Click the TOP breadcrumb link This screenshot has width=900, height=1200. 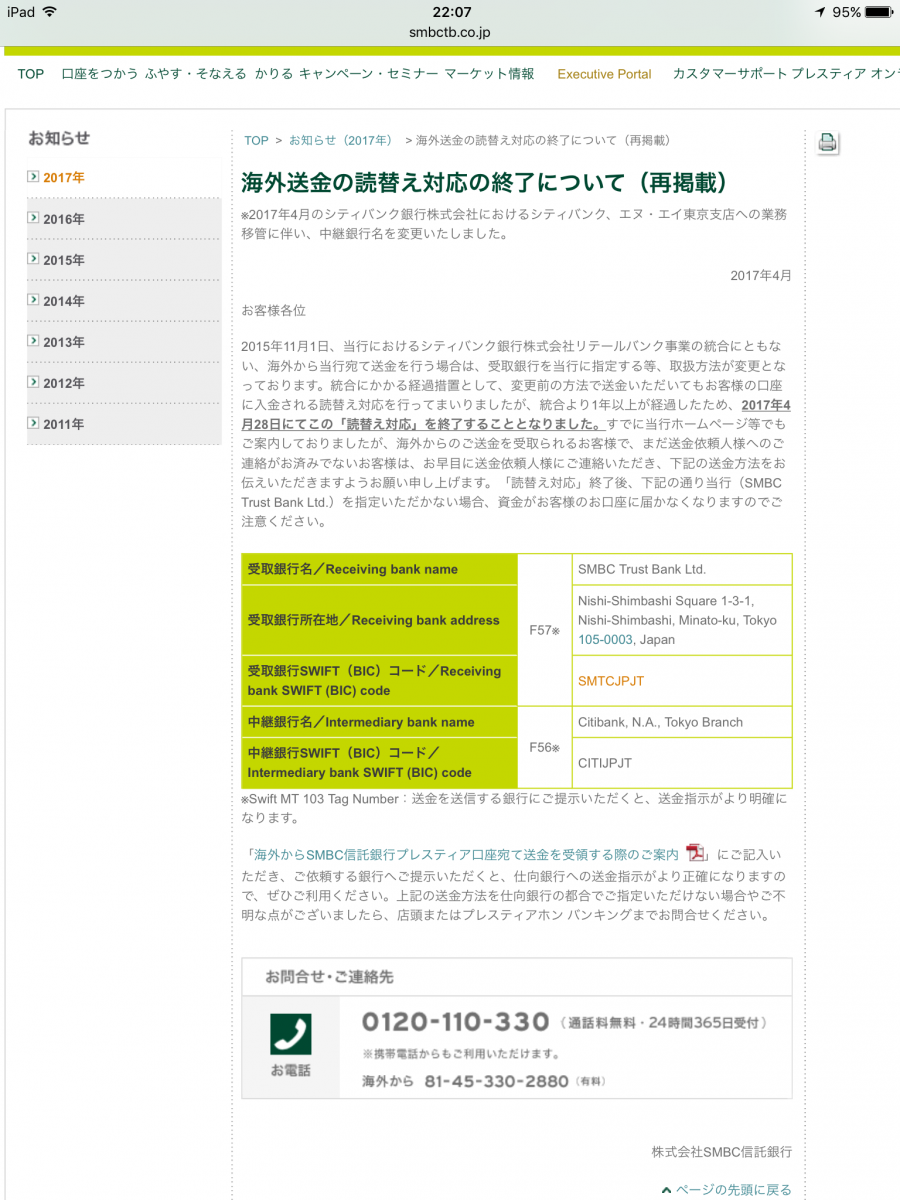click(256, 141)
